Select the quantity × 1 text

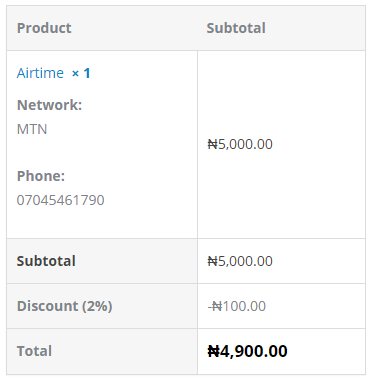coord(81,73)
